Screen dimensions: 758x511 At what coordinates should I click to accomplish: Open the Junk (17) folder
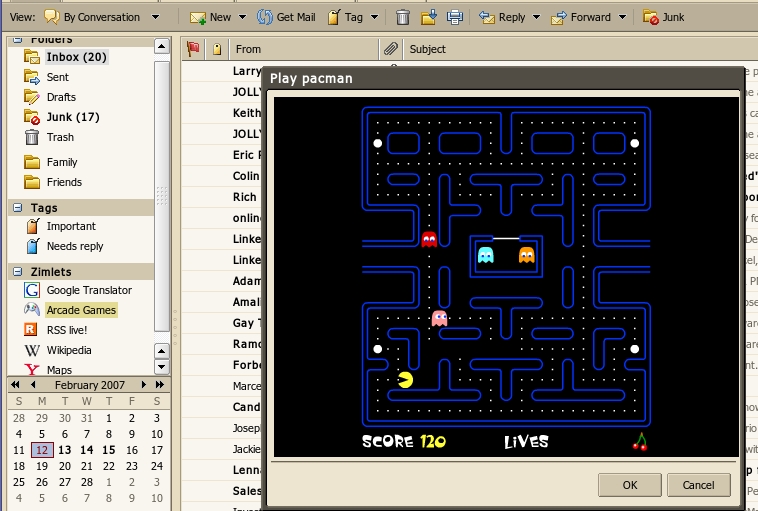[x=72, y=117]
